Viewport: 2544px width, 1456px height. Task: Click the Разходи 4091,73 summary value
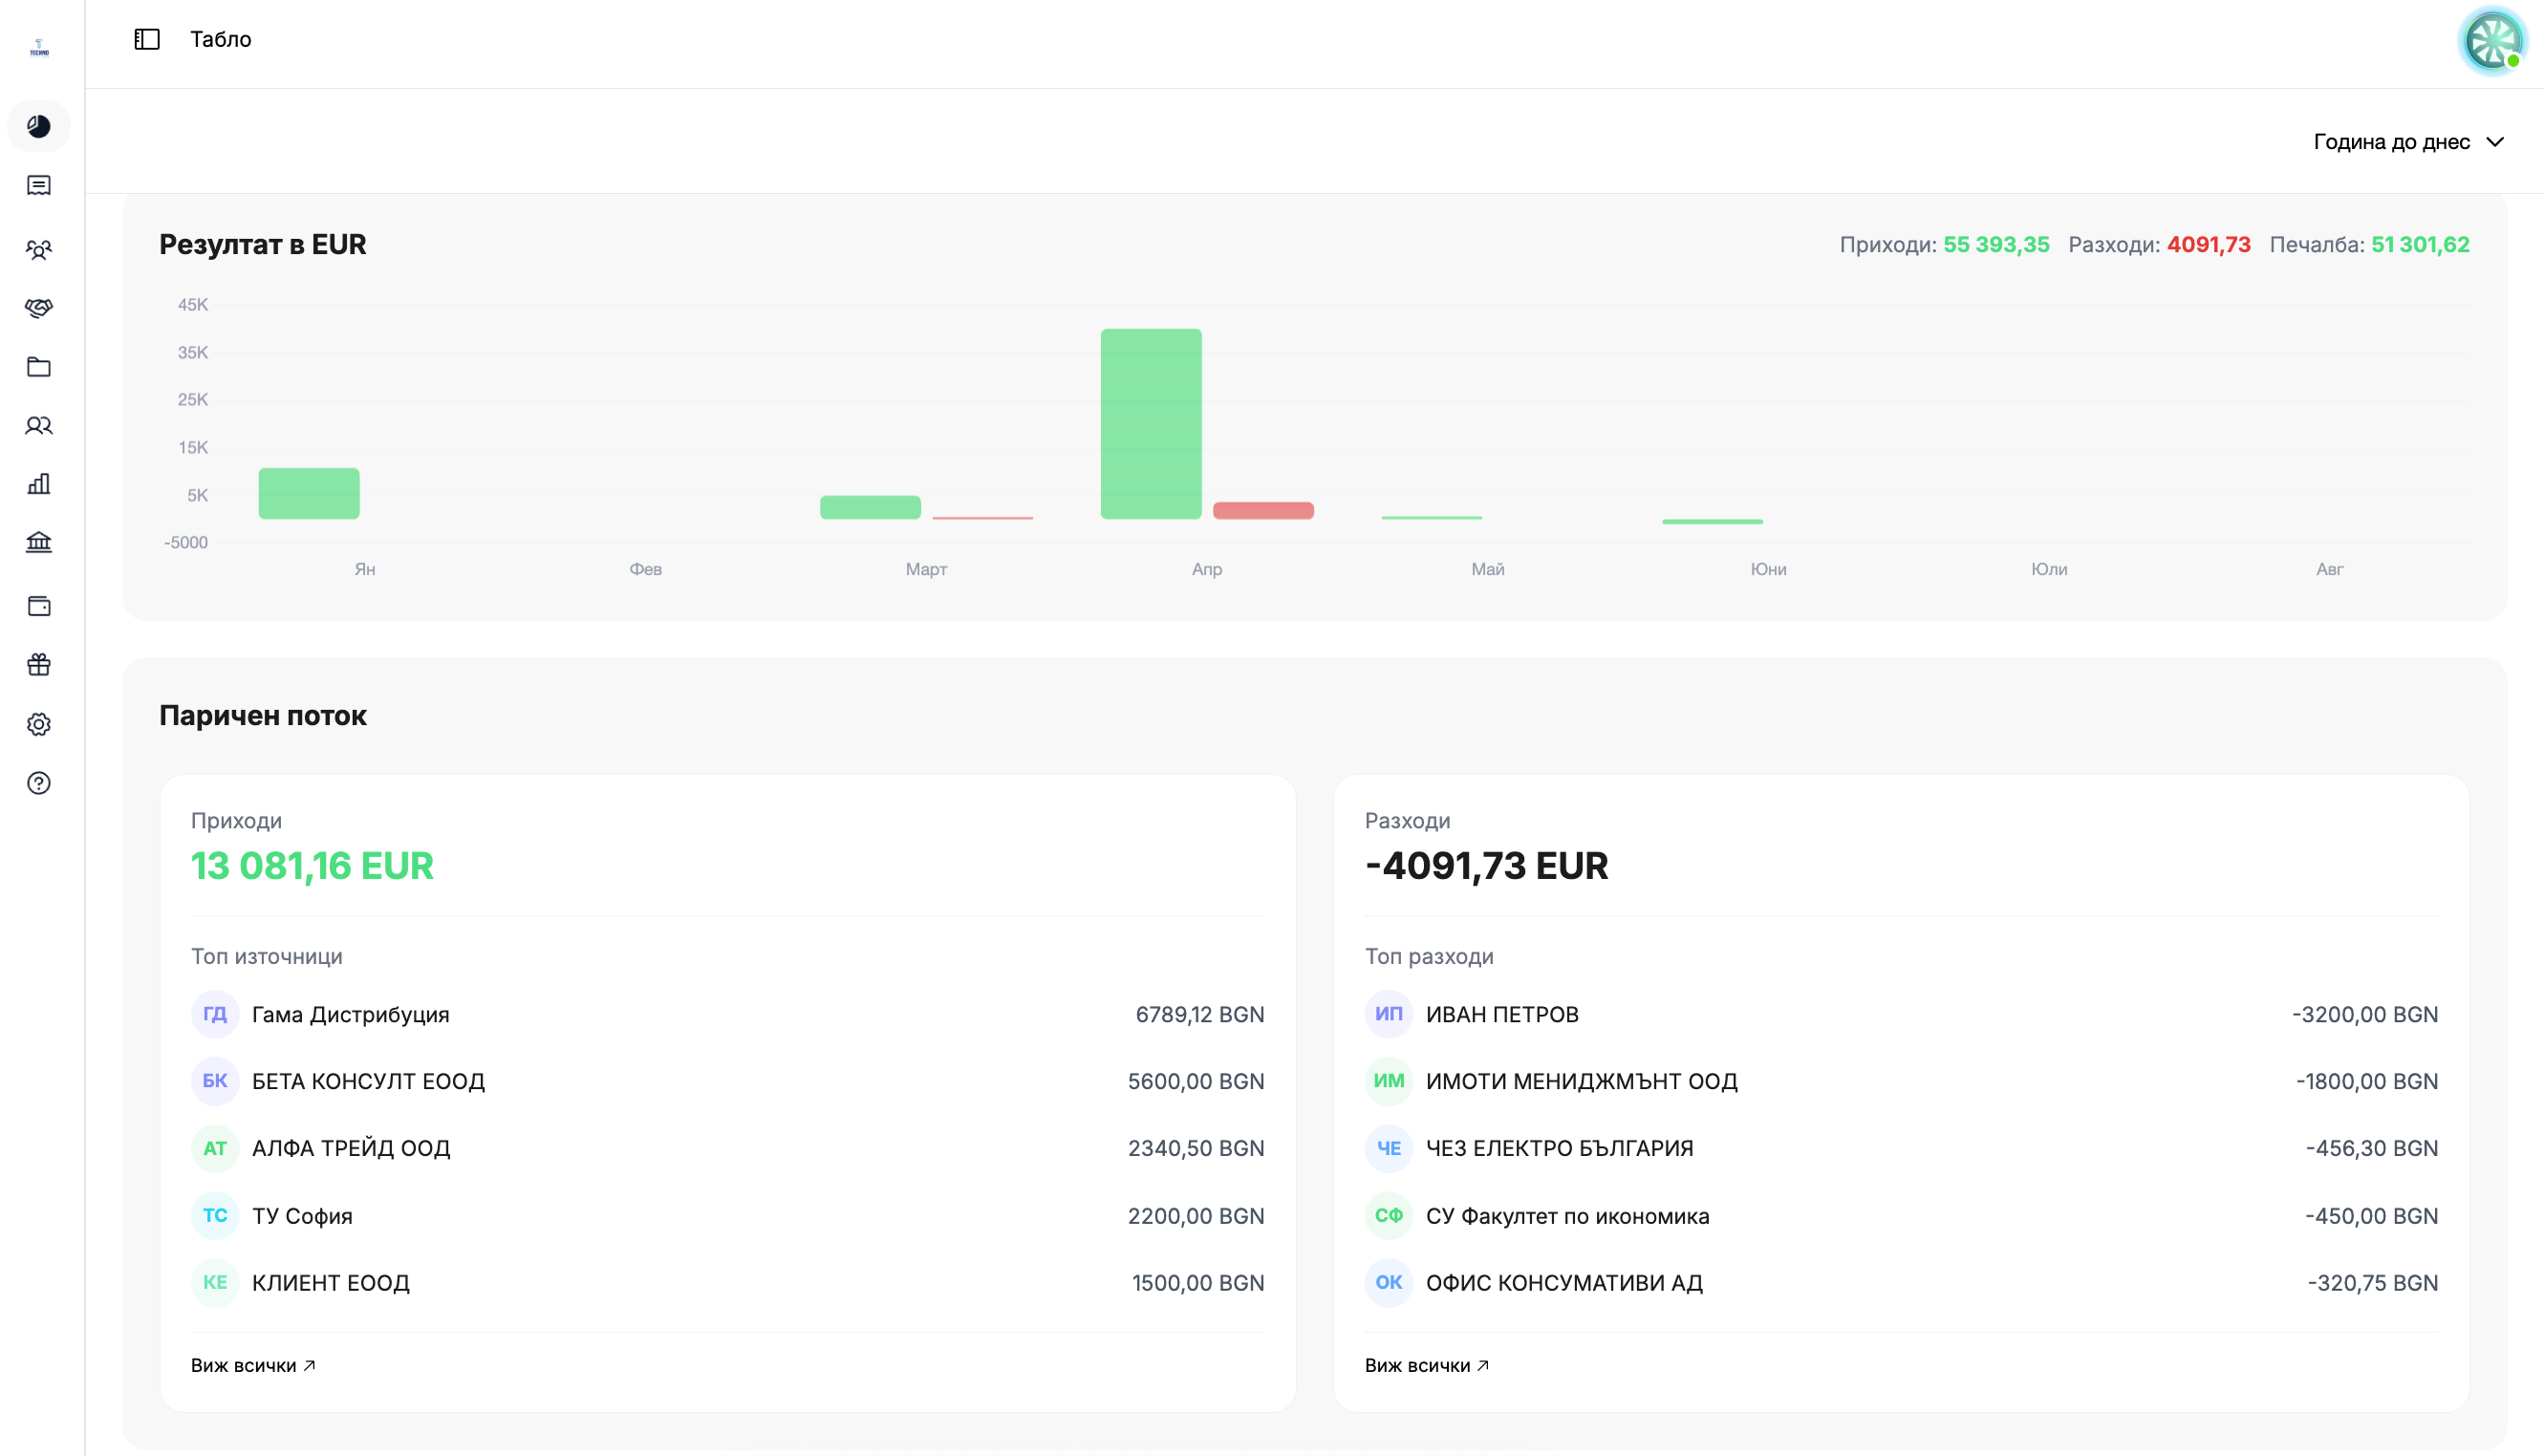pos(2209,245)
